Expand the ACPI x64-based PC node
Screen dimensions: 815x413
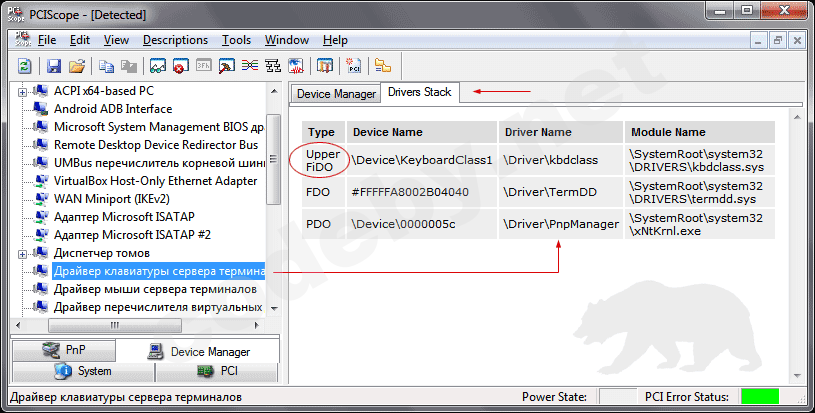22,91
